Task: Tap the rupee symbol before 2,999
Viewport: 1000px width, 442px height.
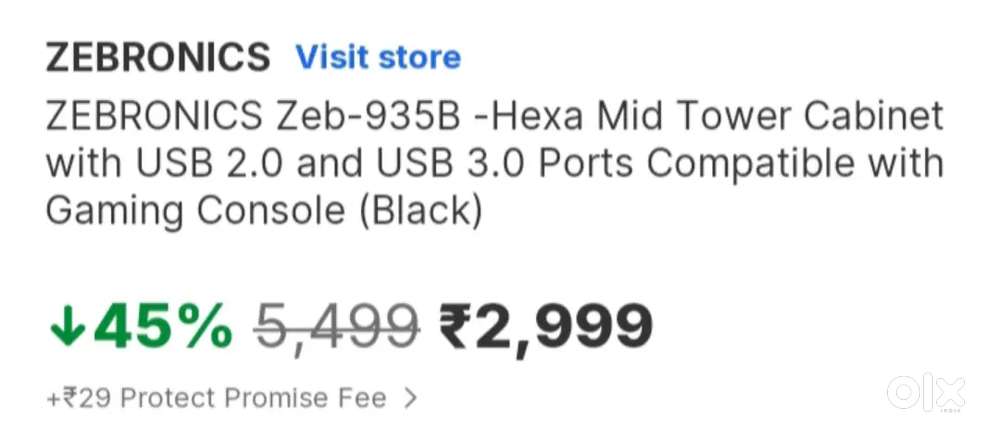Action: click(457, 327)
